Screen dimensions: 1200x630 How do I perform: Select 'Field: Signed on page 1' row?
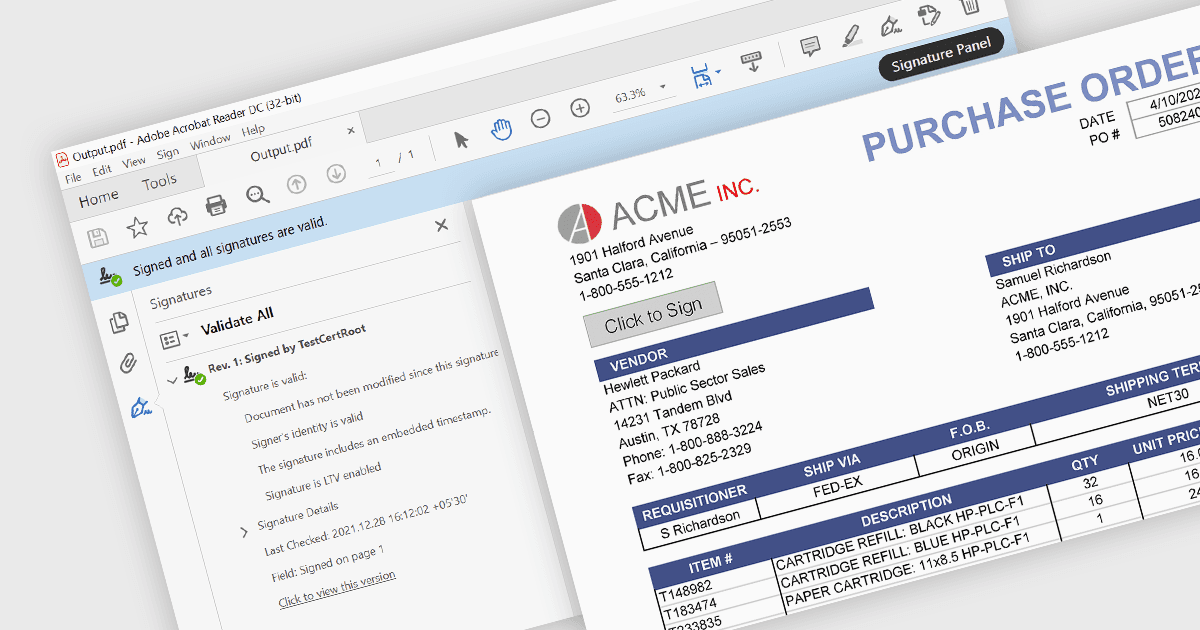coord(328,564)
